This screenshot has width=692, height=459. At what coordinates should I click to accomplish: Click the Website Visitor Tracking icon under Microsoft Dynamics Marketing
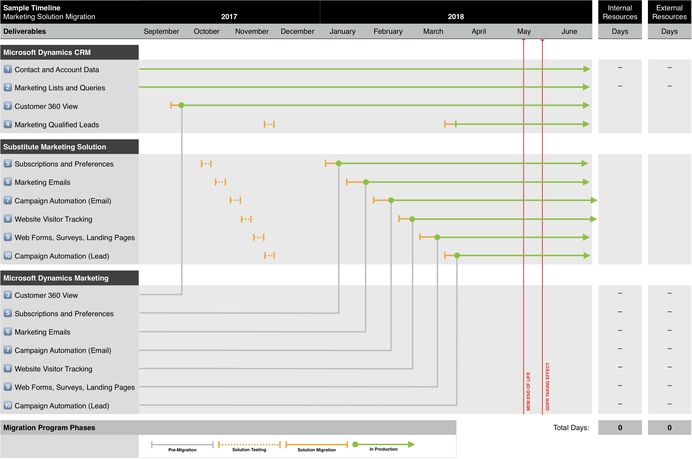click(8, 369)
